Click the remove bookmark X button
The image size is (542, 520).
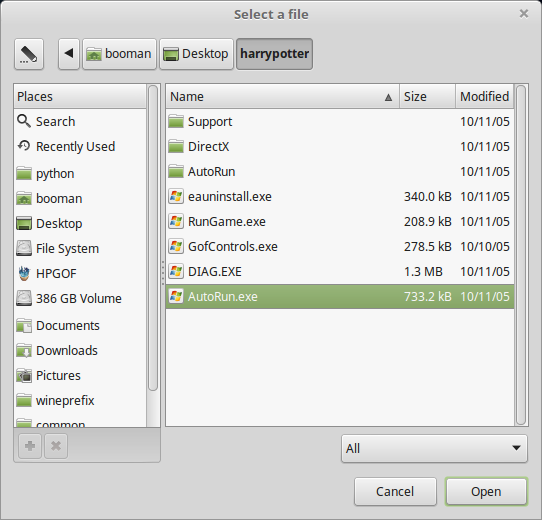click(56, 446)
